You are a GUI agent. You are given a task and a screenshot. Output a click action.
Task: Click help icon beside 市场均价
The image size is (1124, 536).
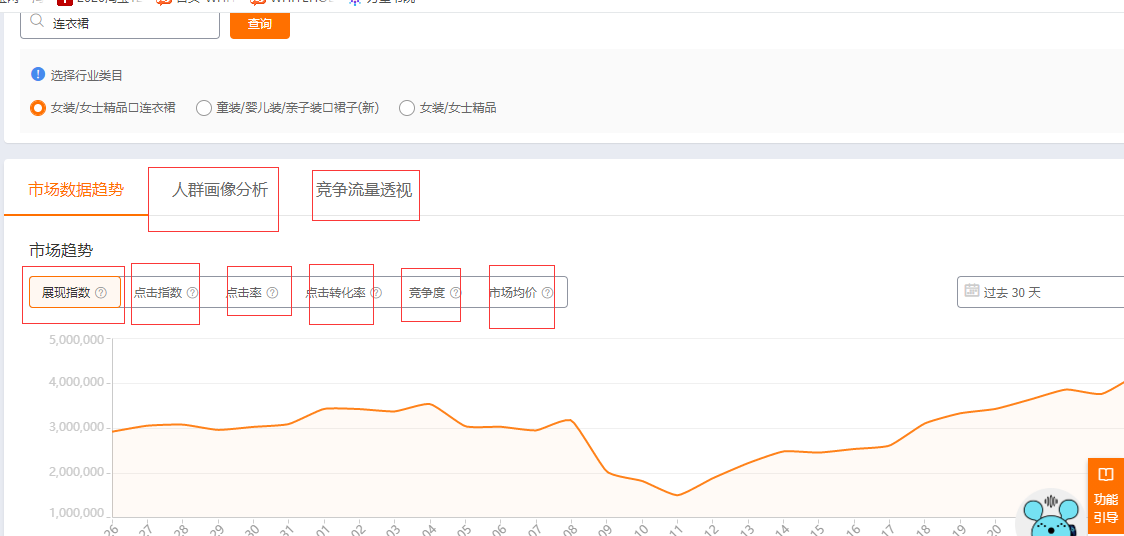[547, 292]
